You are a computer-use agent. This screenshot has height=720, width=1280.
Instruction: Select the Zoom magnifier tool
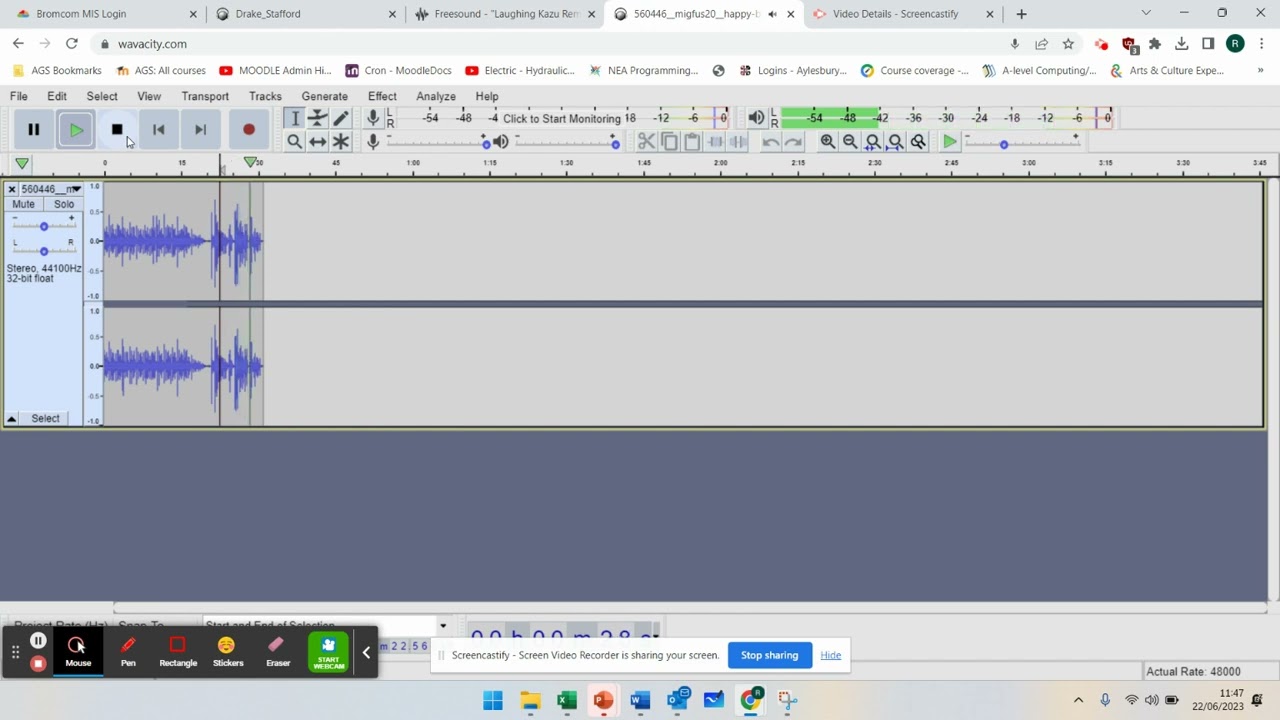pyautogui.click(x=294, y=142)
